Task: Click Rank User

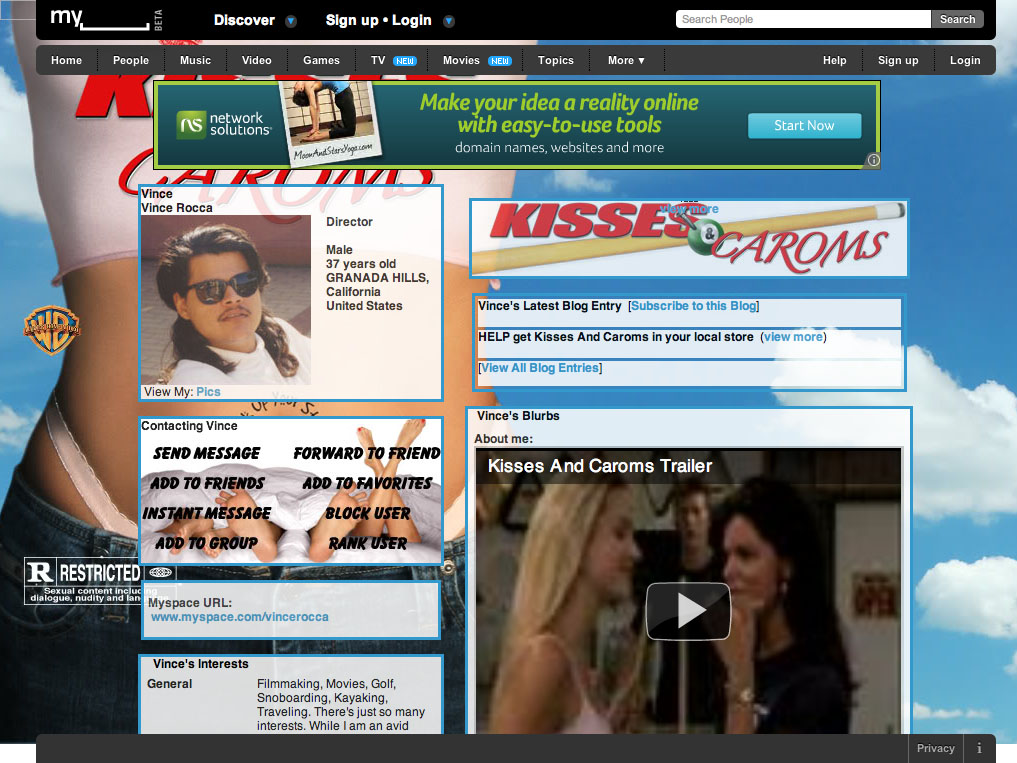Action: point(368,543)
